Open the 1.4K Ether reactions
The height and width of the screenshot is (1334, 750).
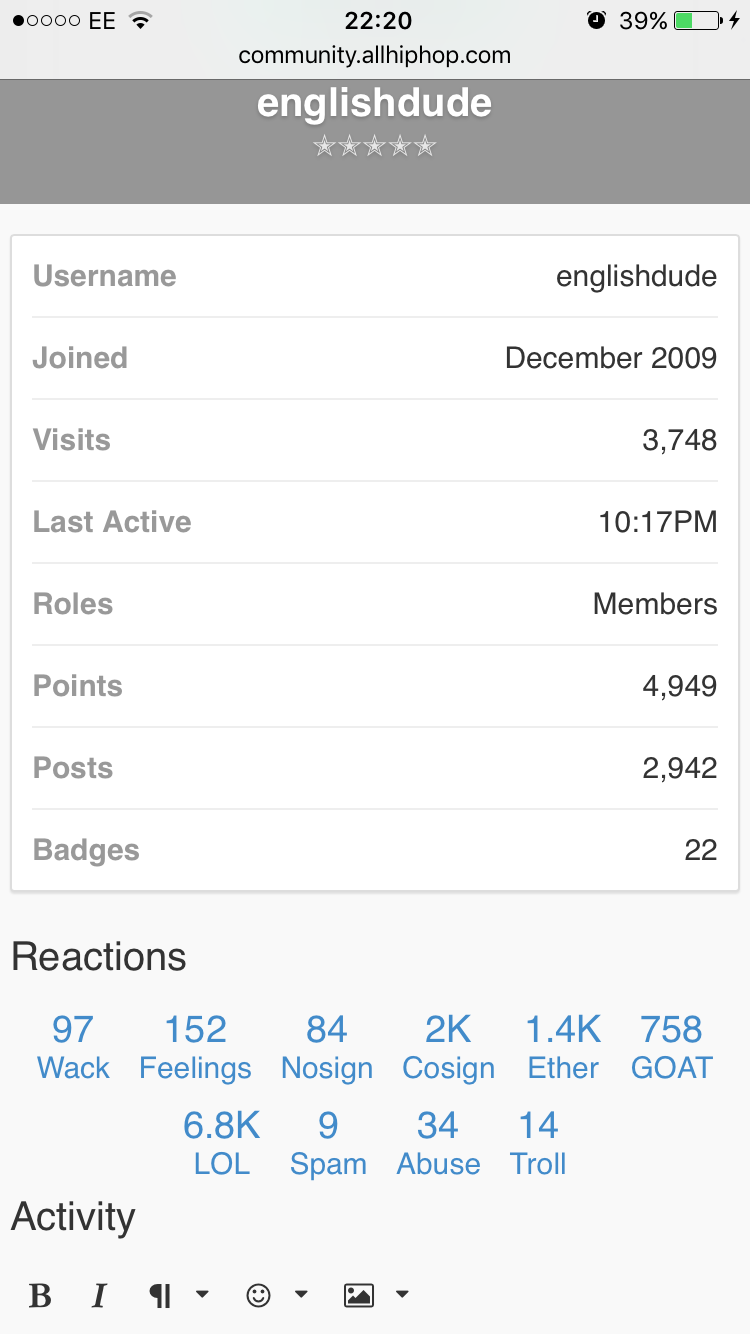(x=563, y=1048)
